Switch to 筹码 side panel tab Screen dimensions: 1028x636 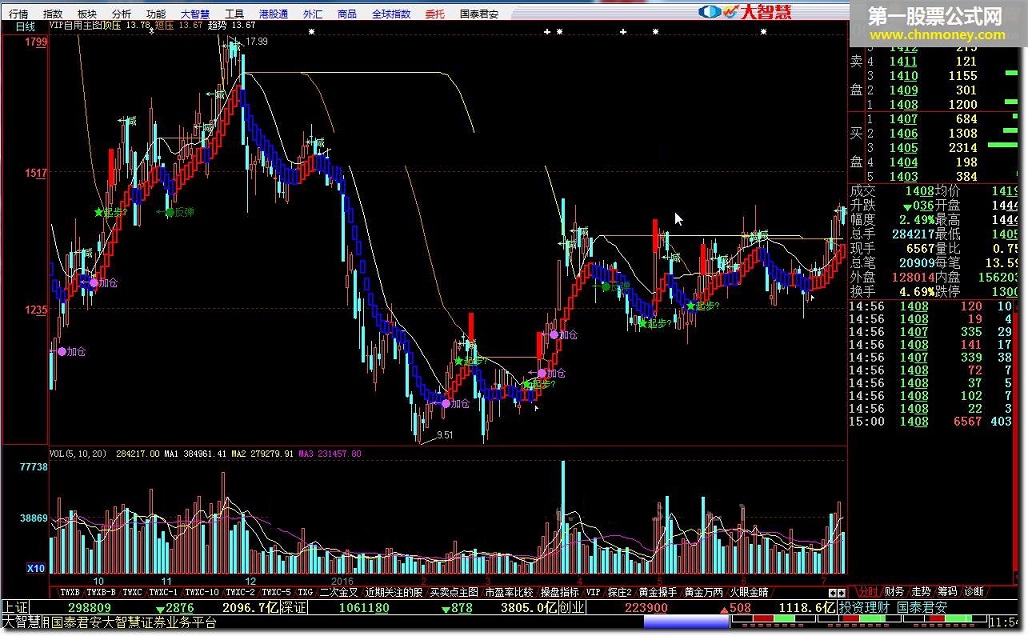click(x=947, y=591)
